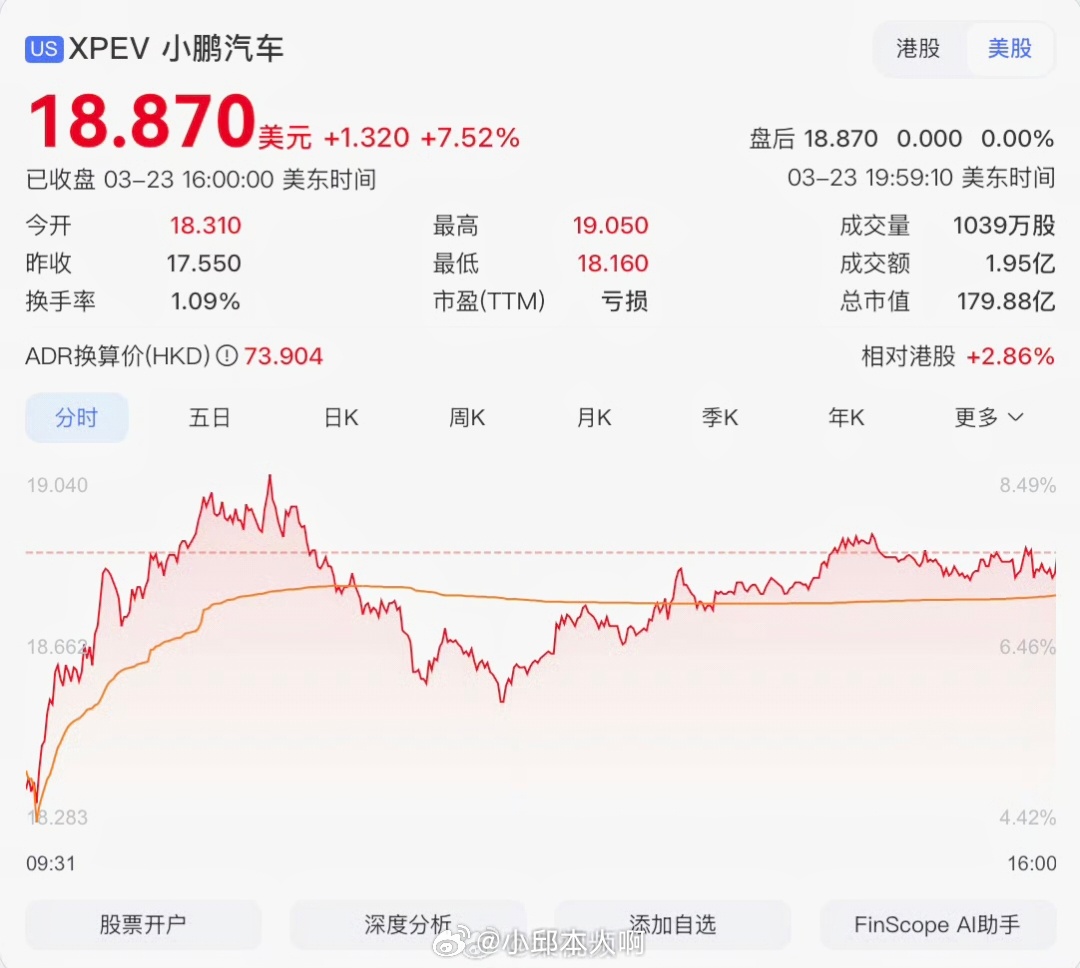Screen dimensions: 1080x968
Task: Click the 市盈(TTM) value 亏损
Action: coord(624,301)
